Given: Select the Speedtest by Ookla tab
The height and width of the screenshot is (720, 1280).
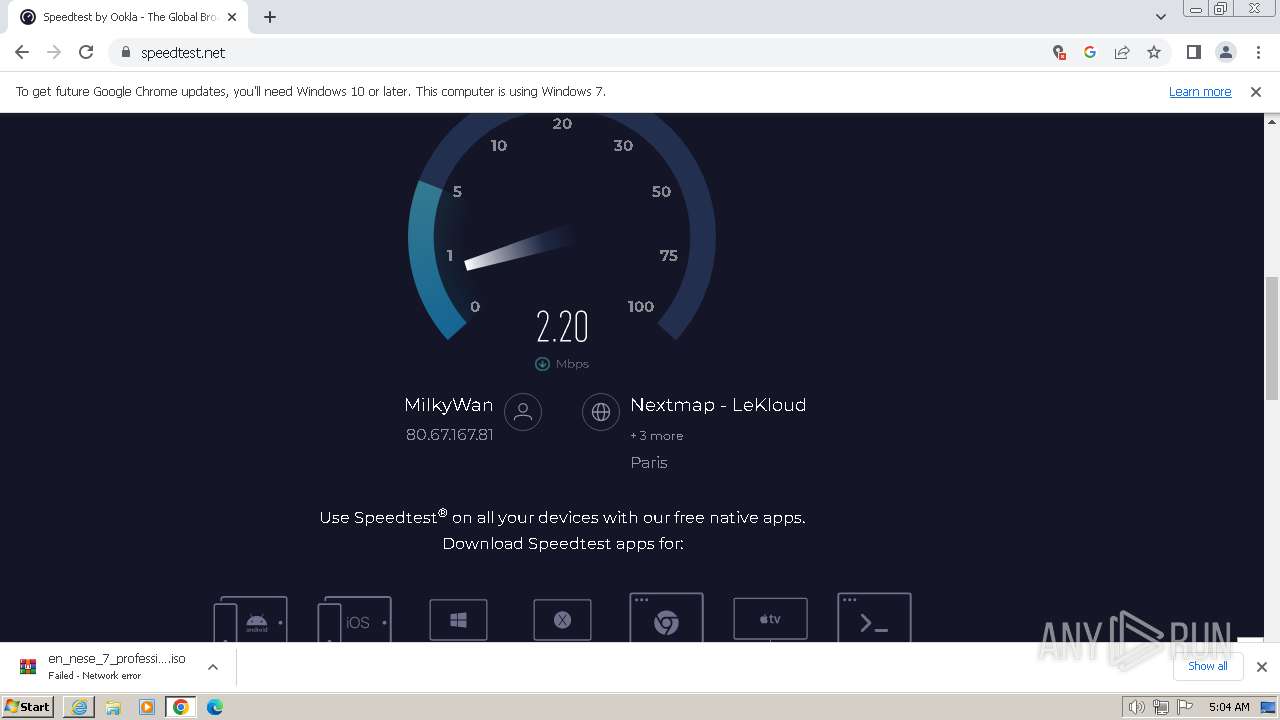Looking at the screenshot, I should (x=129, y=17).
